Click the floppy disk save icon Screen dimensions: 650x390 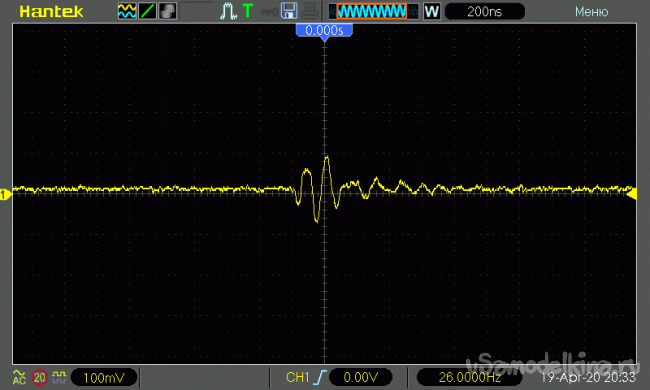289,11
